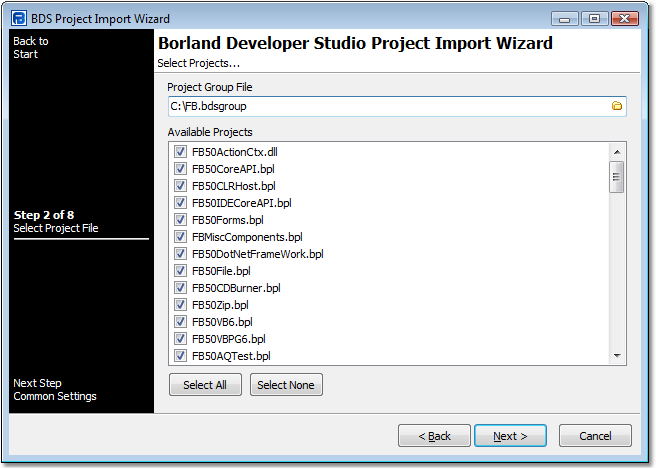
Task: Click the folder browse icon in Project Group File
Action: [x=617, y=106]
